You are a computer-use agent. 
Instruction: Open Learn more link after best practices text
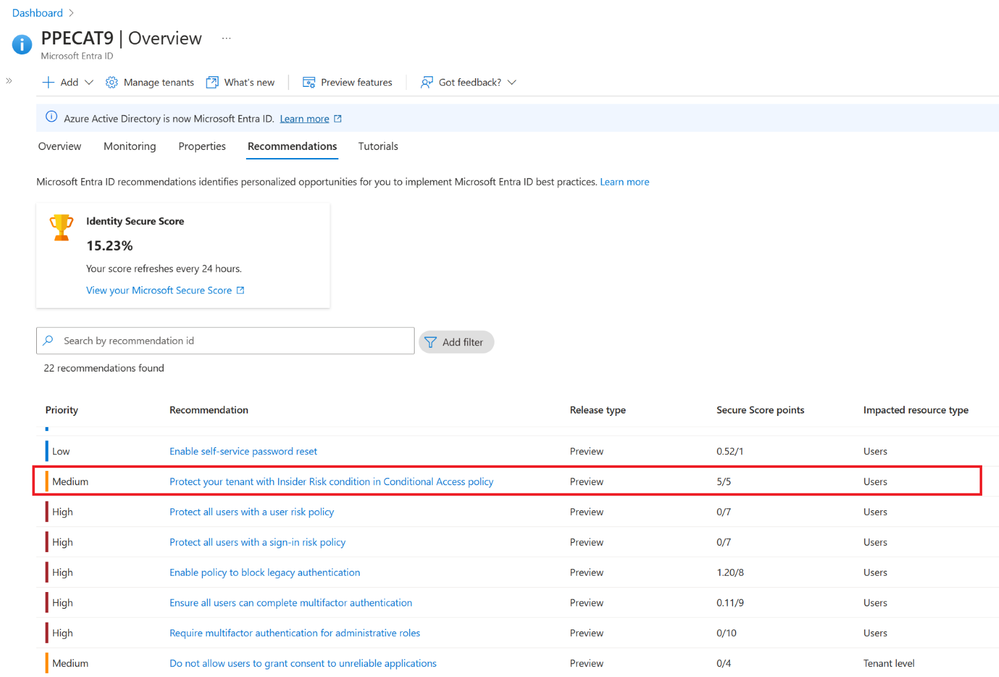click(x=624, y=182)
